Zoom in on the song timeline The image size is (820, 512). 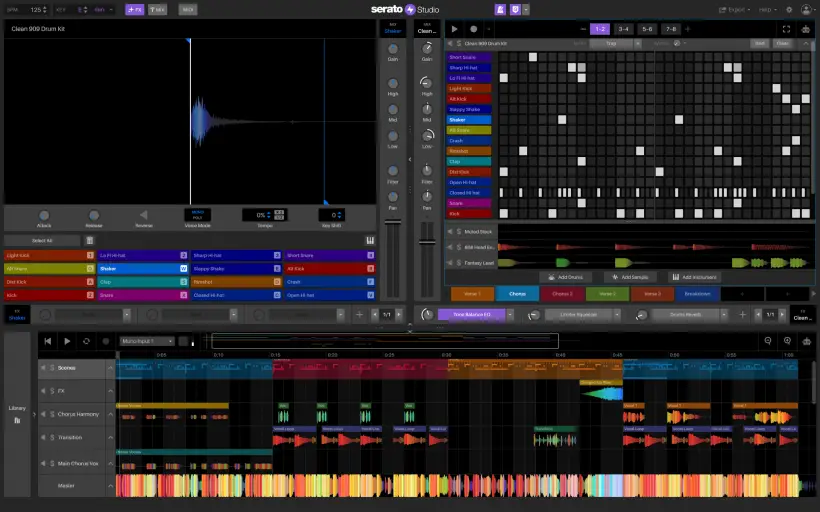789,341
